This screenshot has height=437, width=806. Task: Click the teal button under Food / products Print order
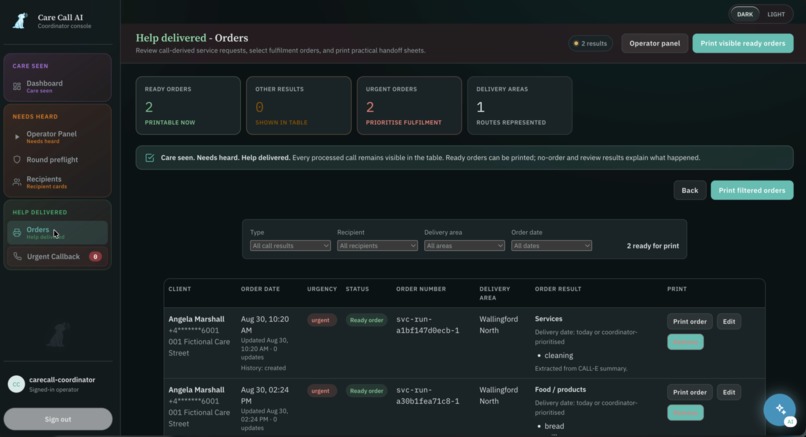(x=685, y=412)
